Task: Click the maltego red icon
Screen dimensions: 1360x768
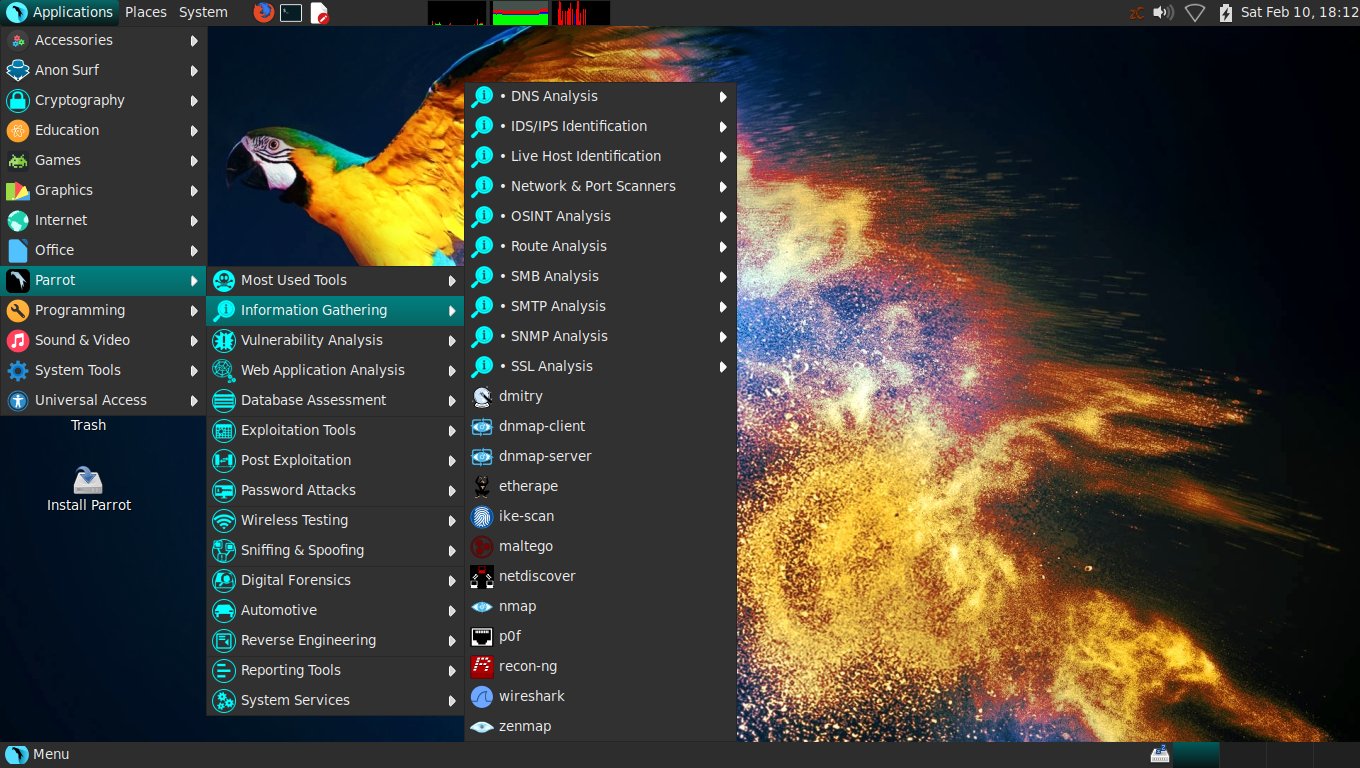Action: pos(482,546)
